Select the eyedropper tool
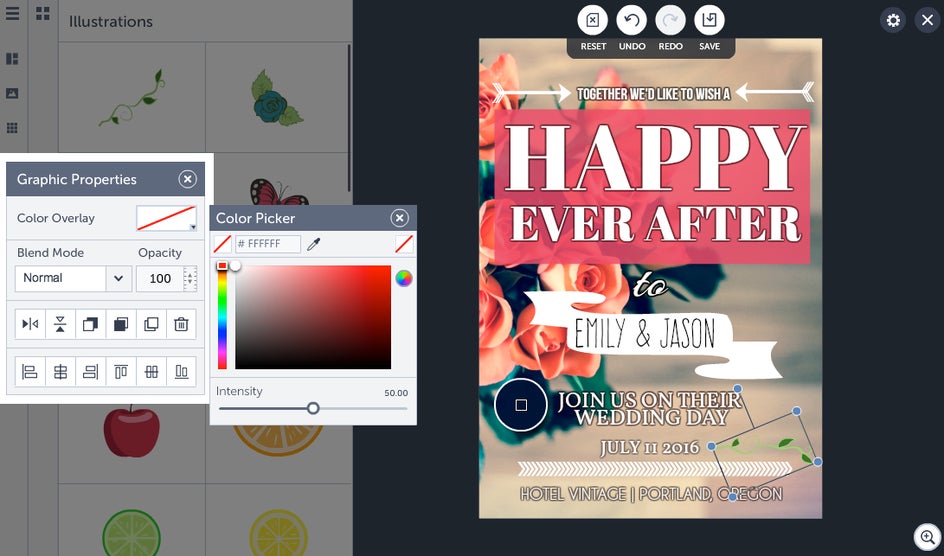This screenshot has width=944, height=556. tap(313, 244)
